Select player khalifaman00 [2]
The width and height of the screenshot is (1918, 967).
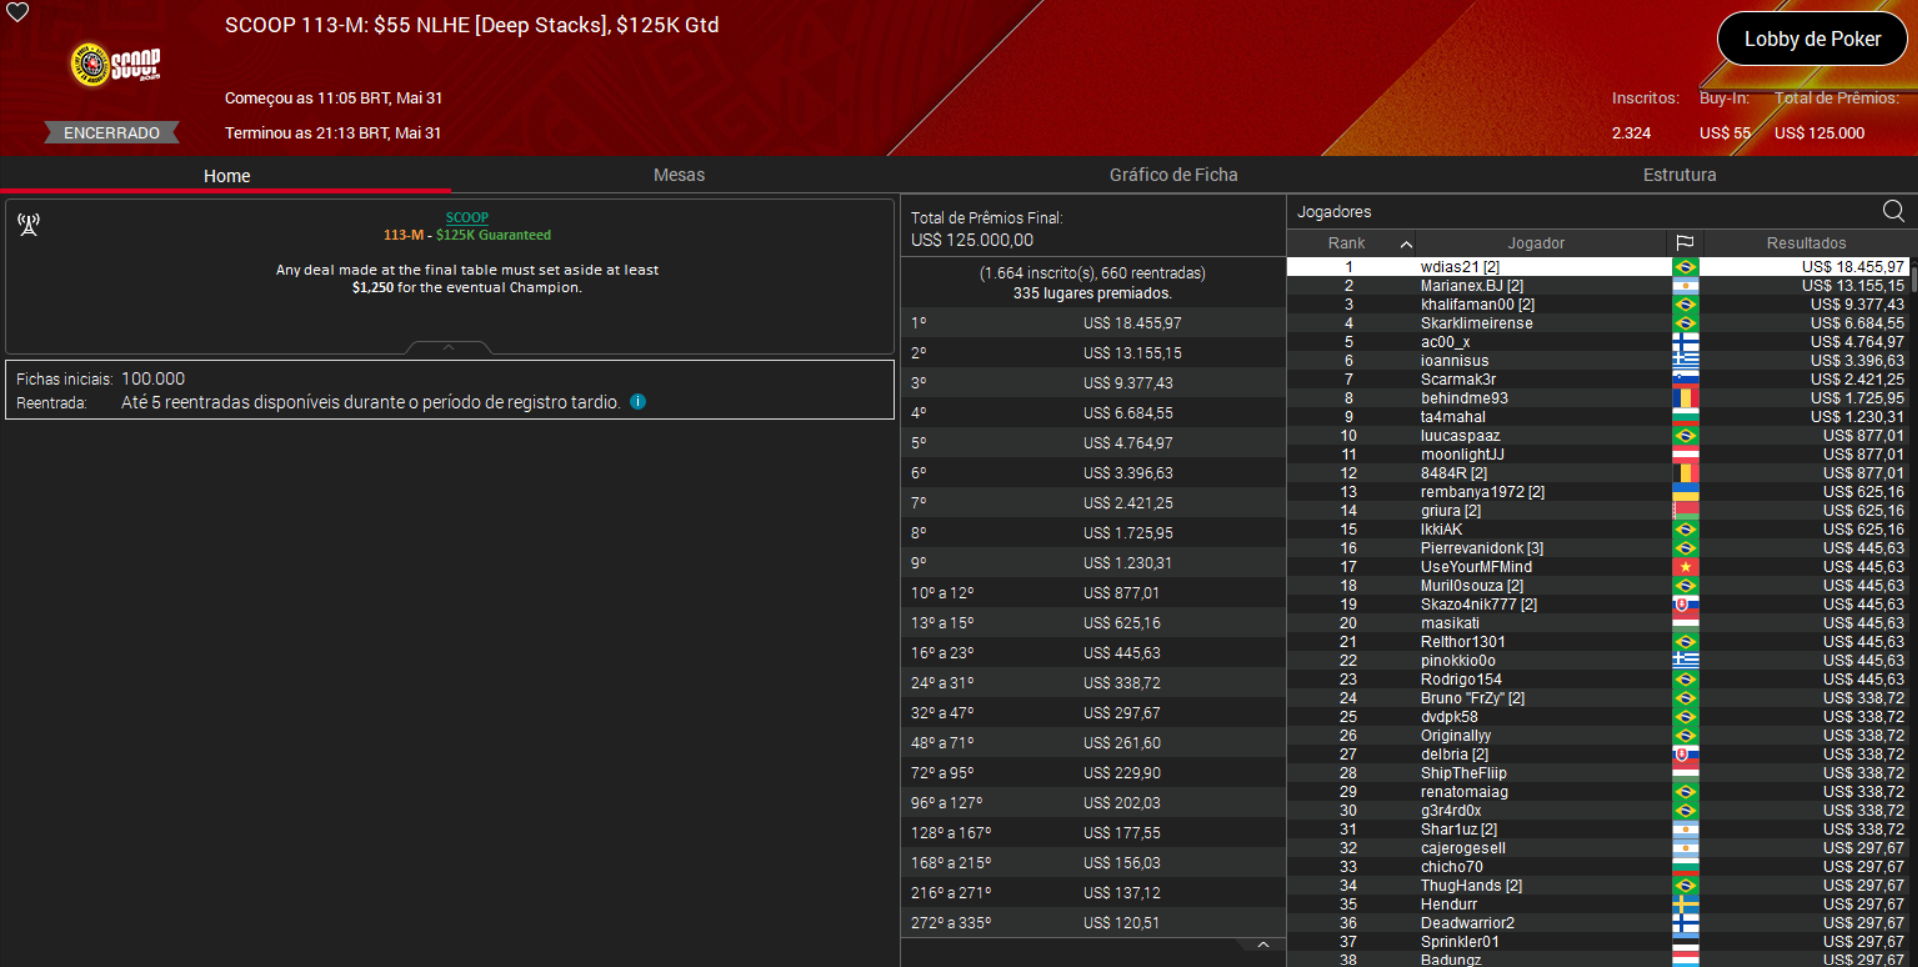coord(1477,305)
